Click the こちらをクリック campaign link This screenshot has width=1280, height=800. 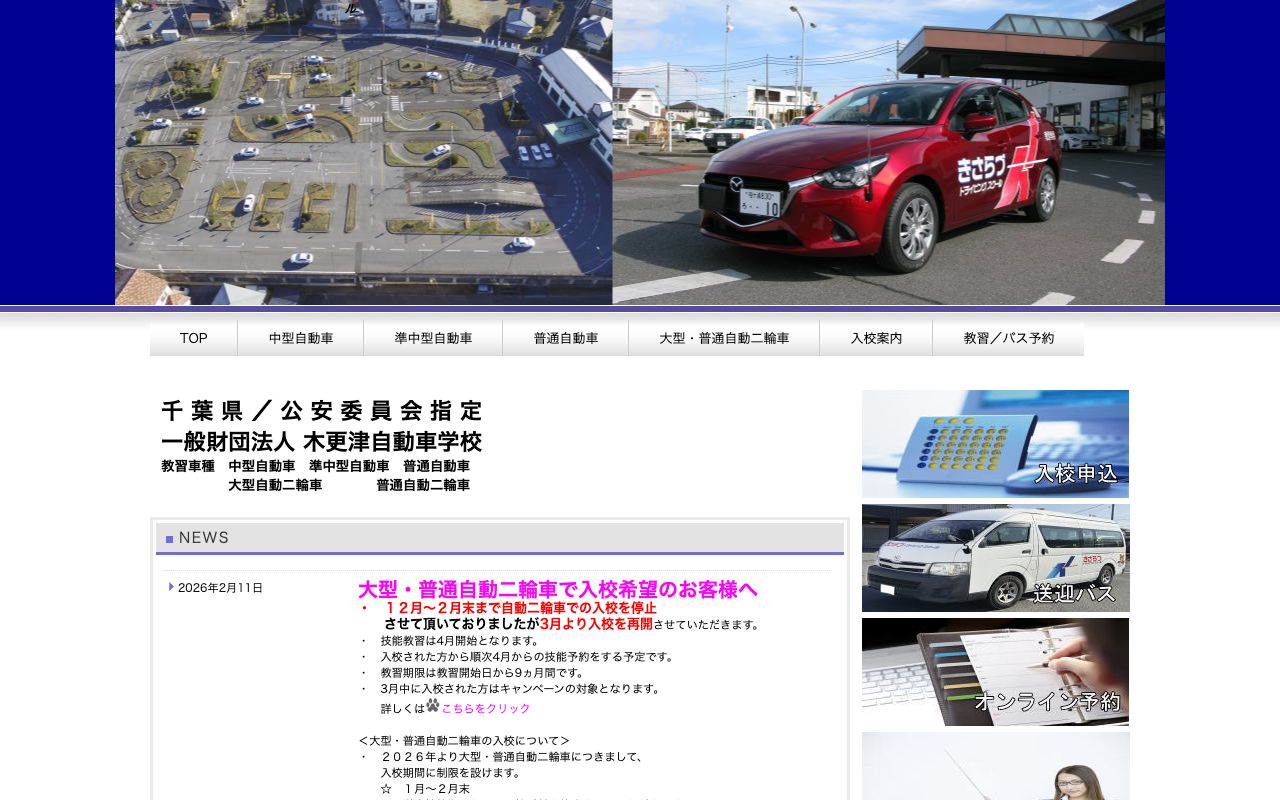tap(484, 708)
